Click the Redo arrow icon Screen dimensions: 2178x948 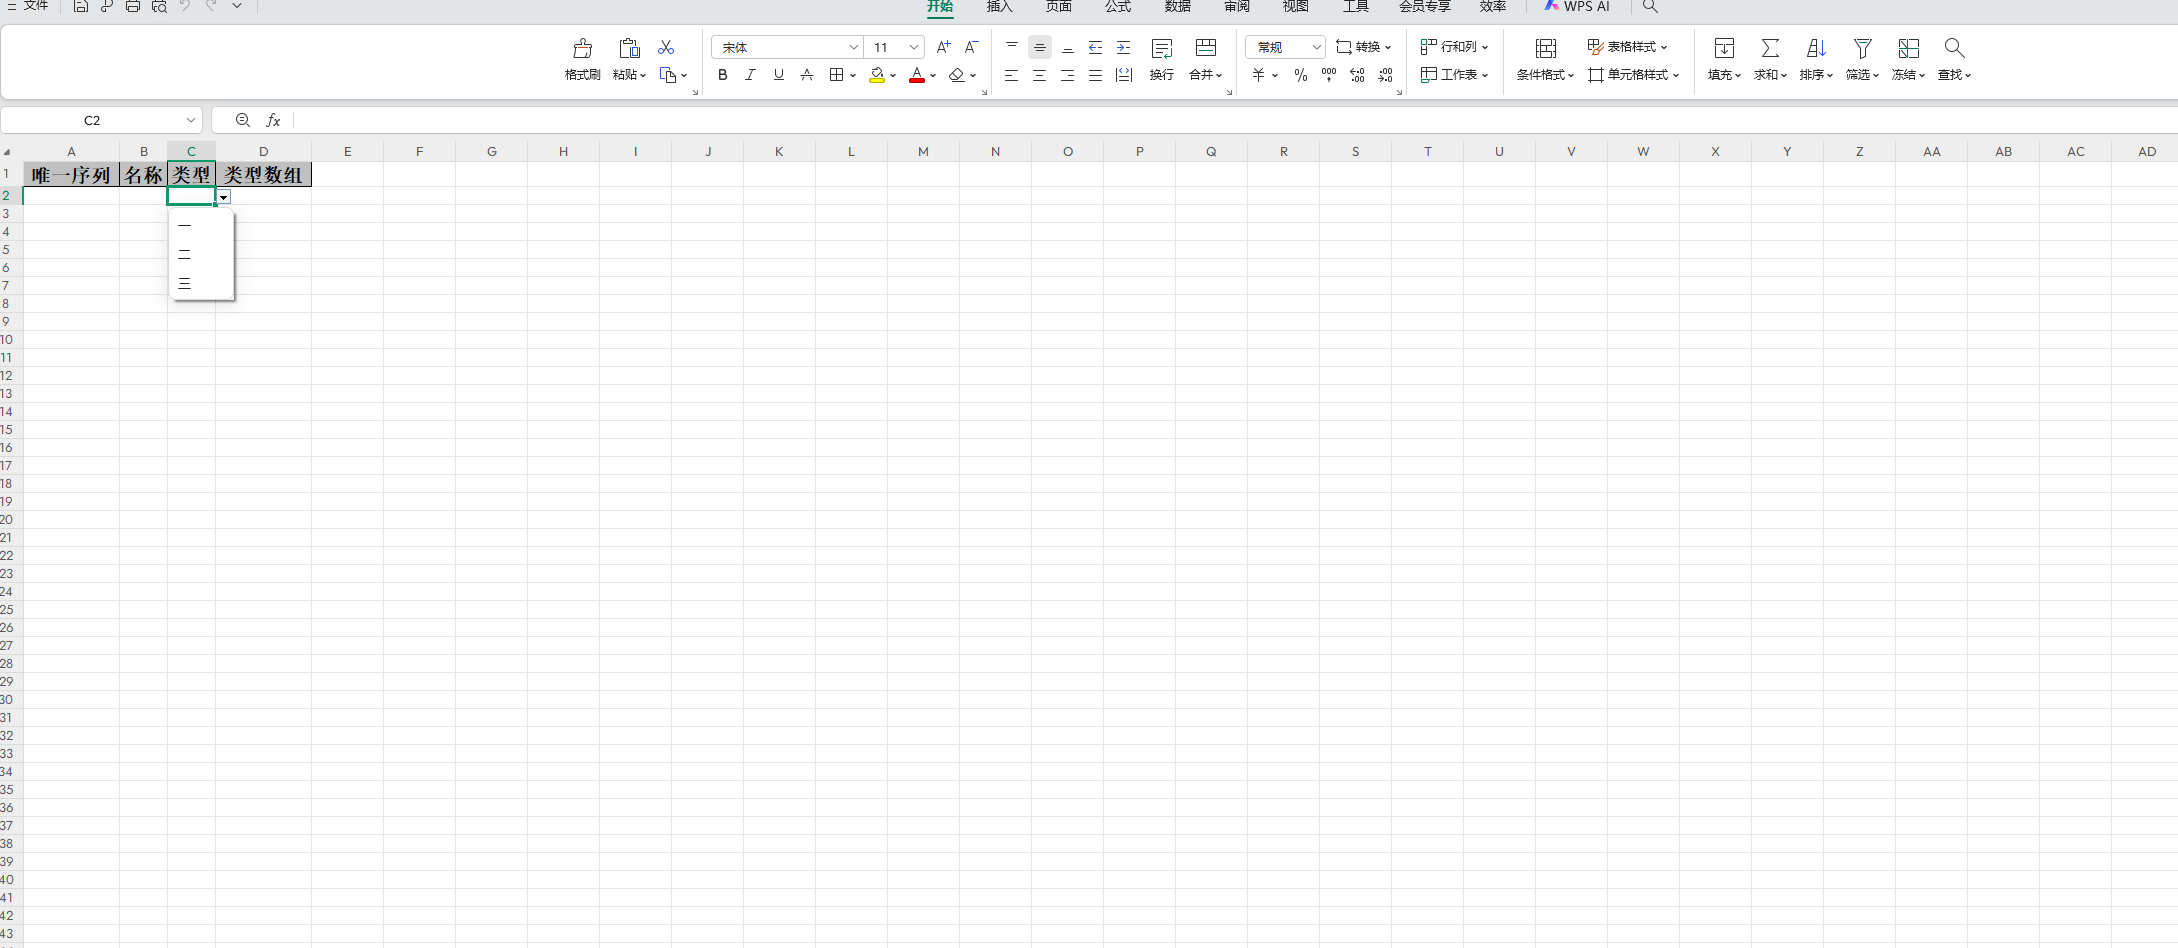211,6
